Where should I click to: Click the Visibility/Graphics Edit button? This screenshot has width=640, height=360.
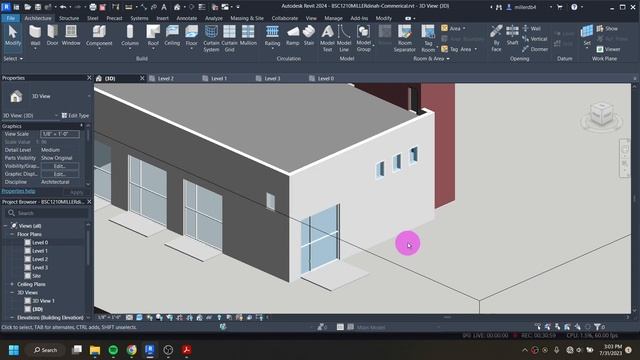60,166
